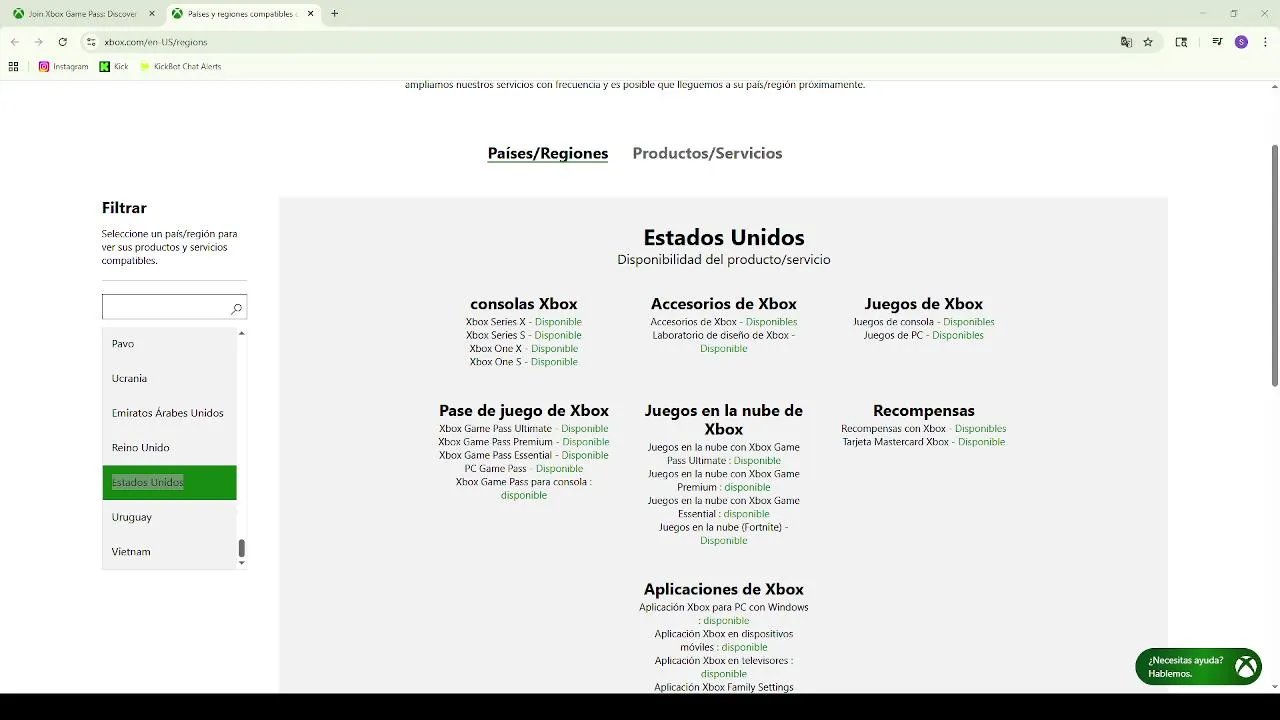Select Uruguay in the country list
The width and height of the screenshot is (1280, 720).
tap(169, 517)
